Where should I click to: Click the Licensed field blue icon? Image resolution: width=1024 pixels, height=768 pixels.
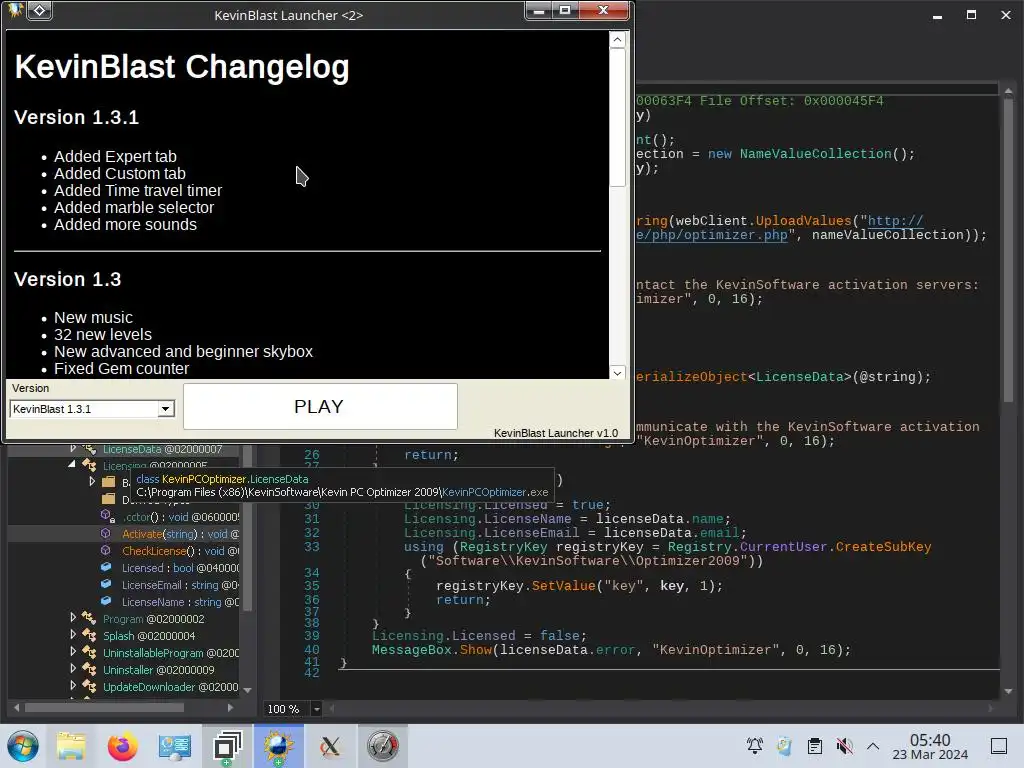106,567
